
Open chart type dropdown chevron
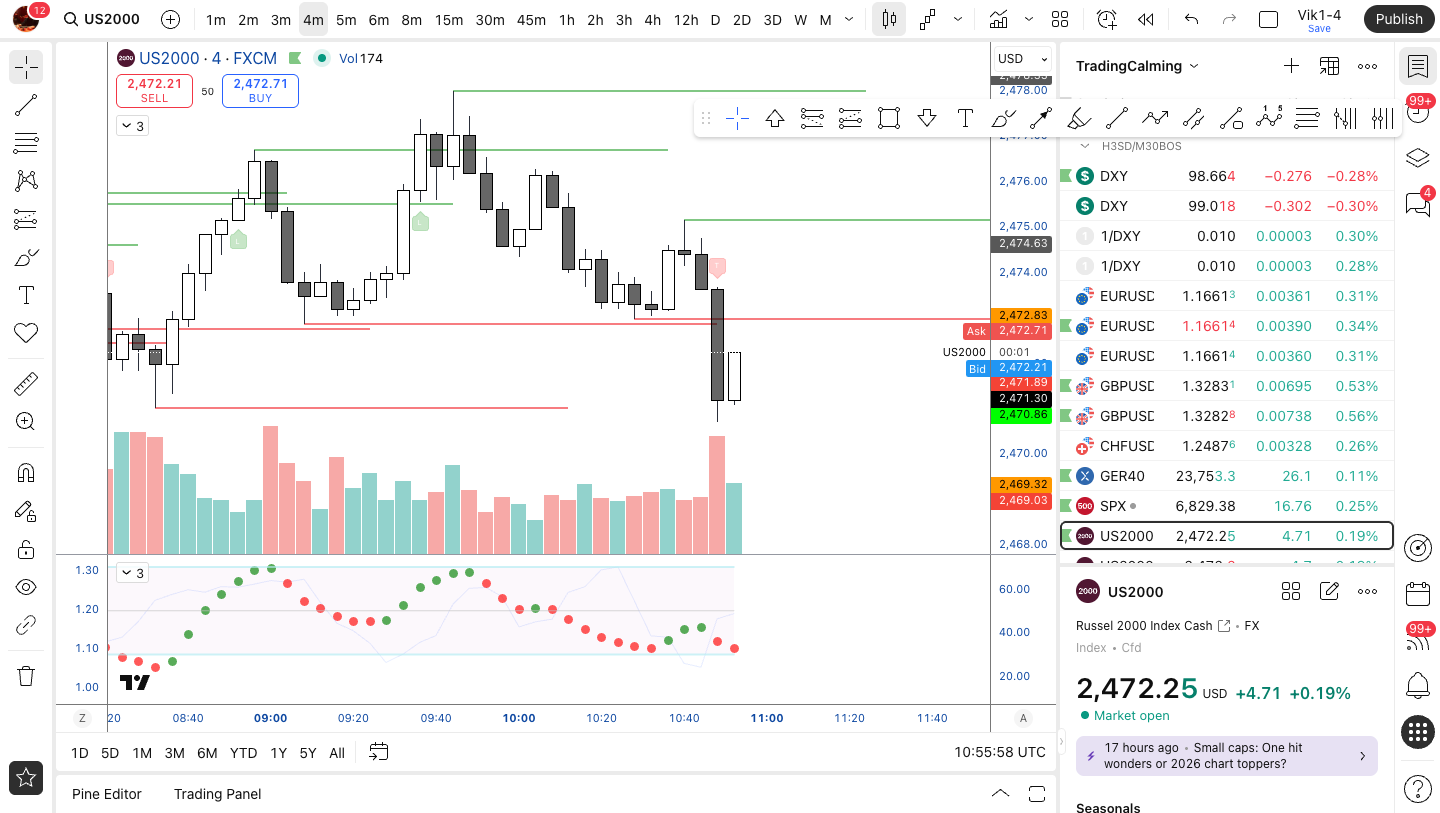point(958,19)
